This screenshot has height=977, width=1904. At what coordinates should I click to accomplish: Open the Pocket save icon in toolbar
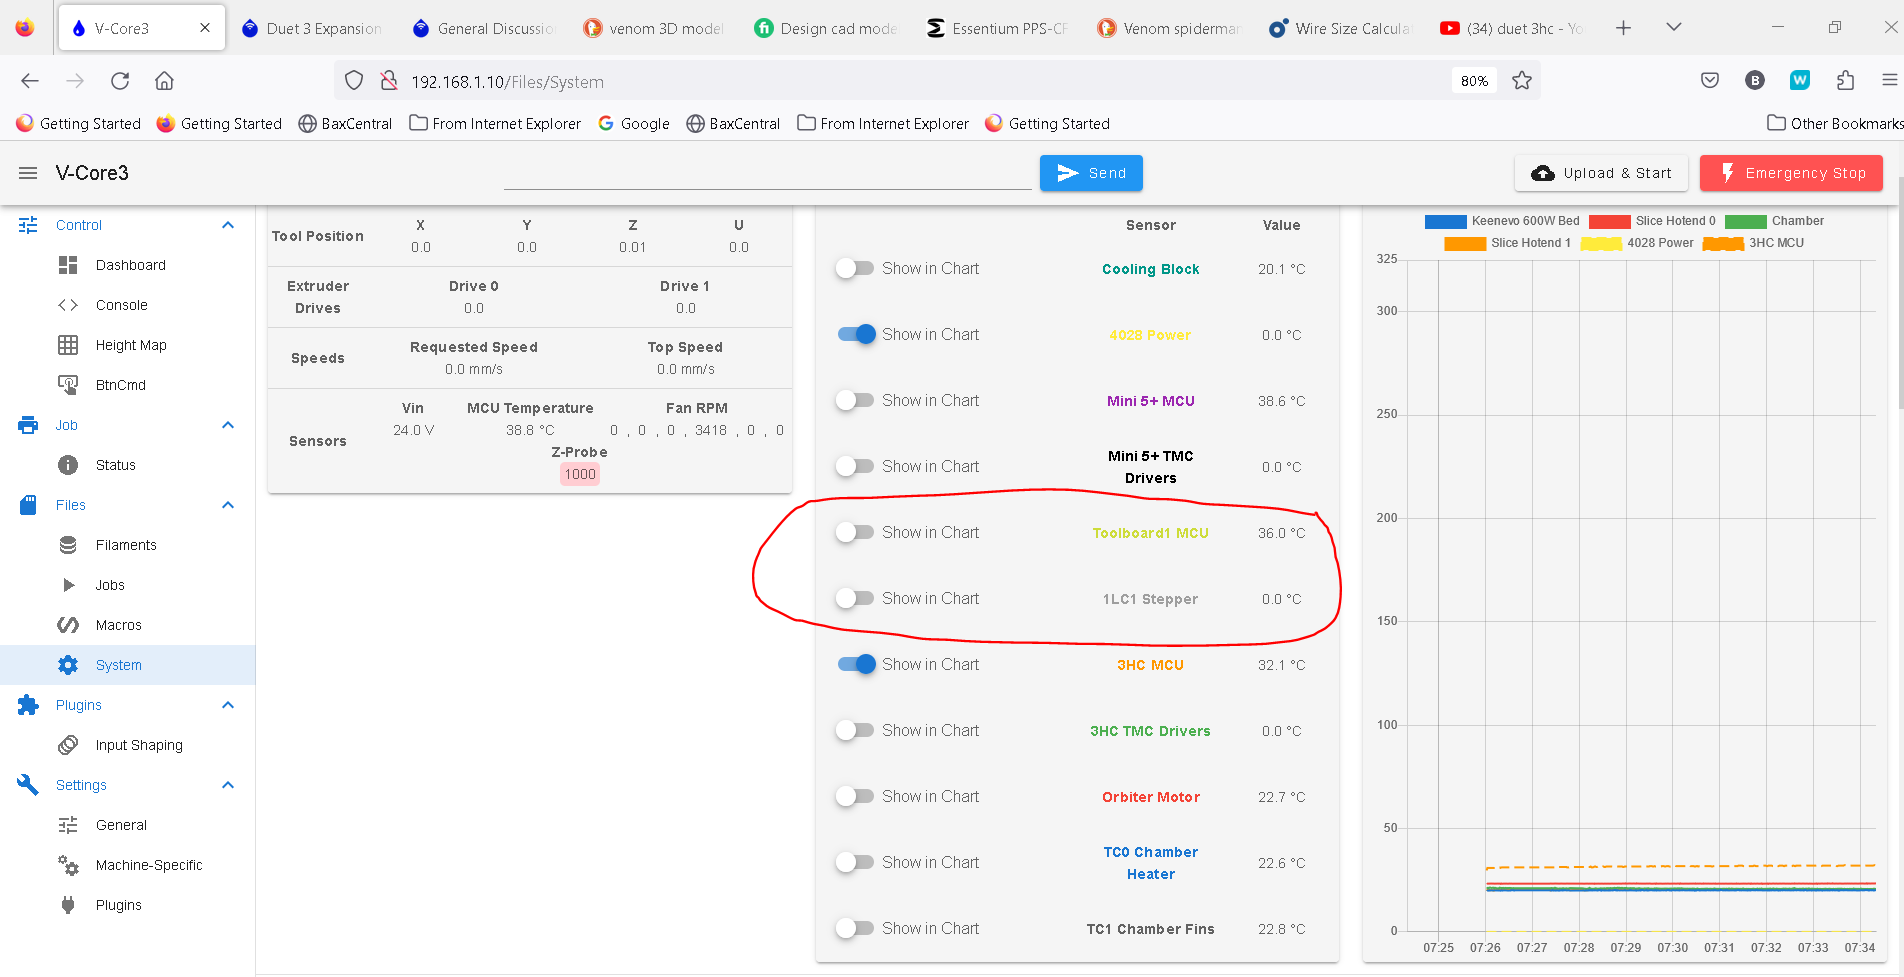click(1710, 81)
